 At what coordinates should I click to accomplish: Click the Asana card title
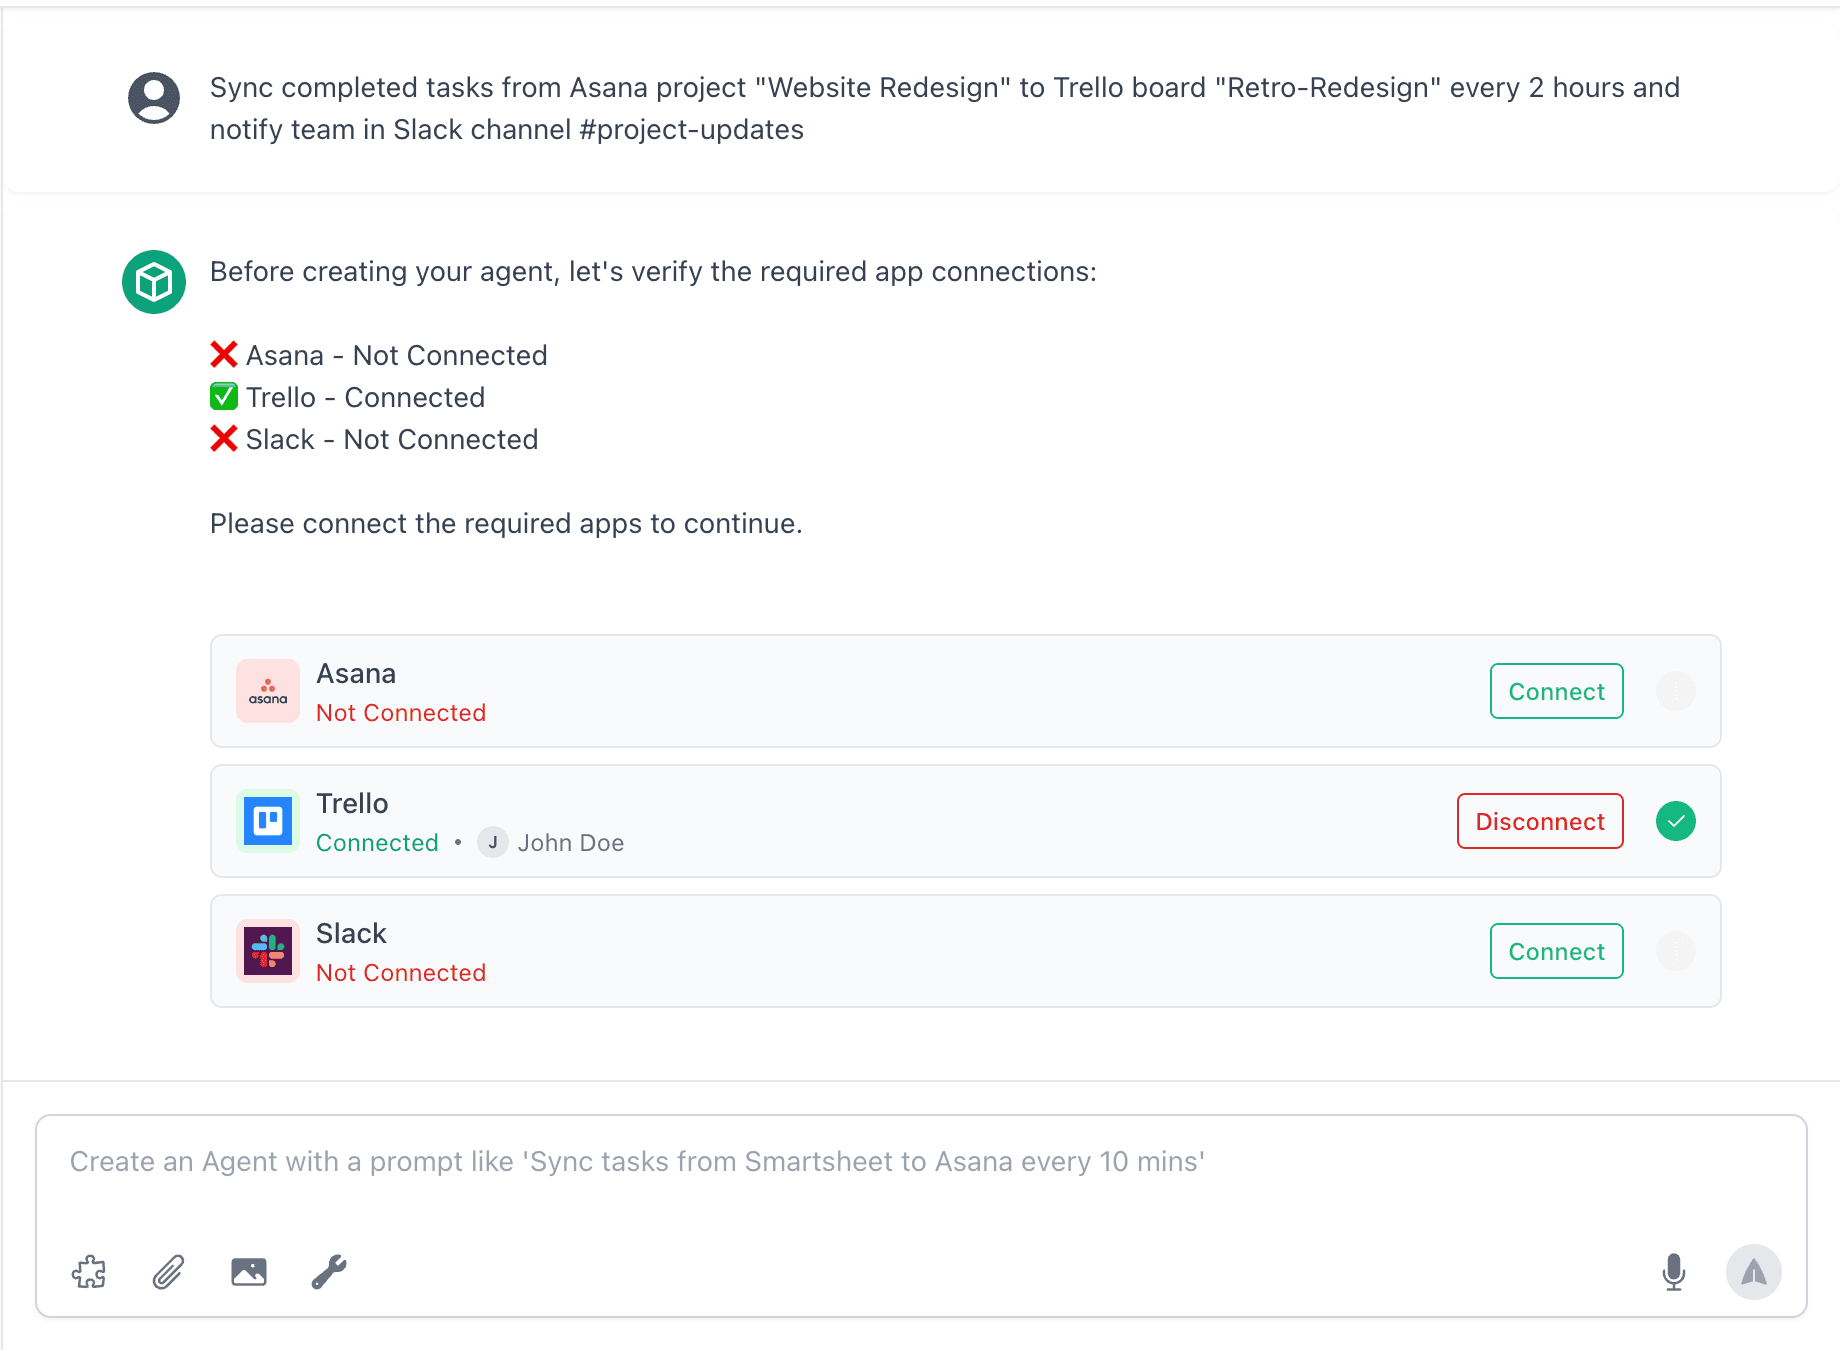click(x=356, y=674)
